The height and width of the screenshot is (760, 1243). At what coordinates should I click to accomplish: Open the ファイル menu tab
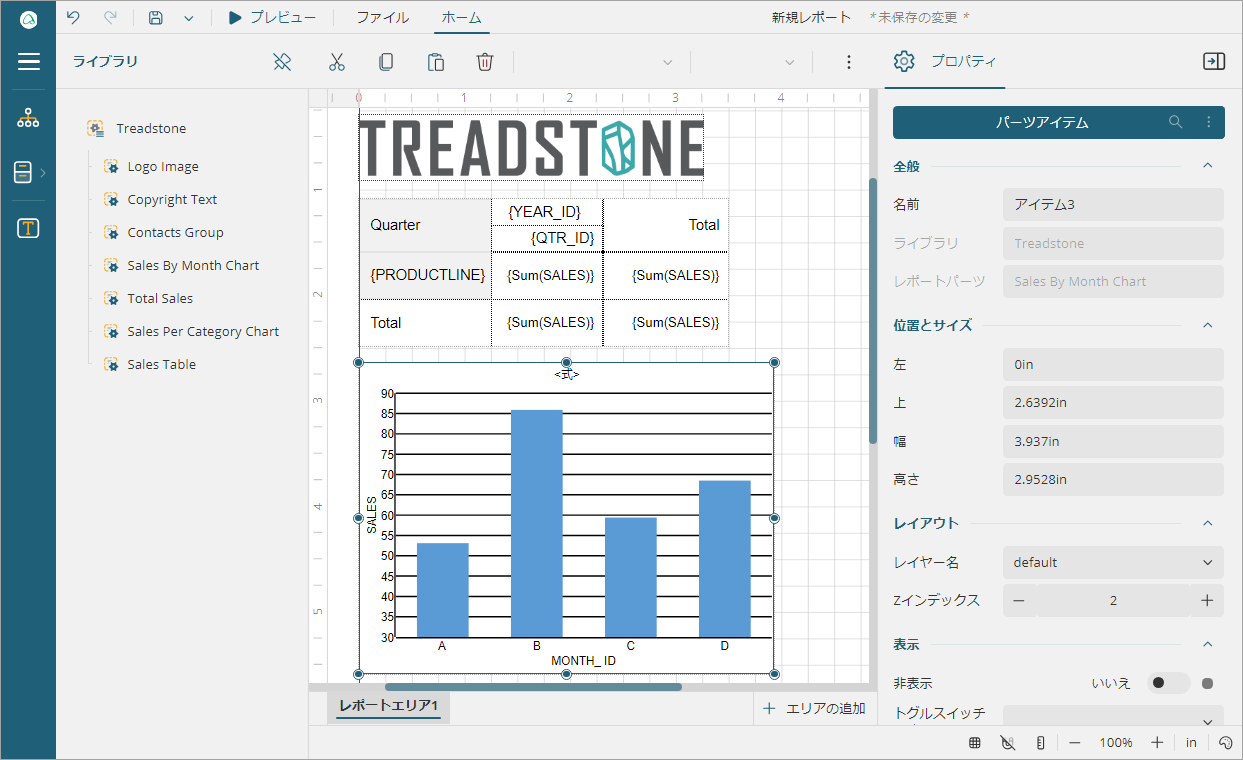point(383,17)
